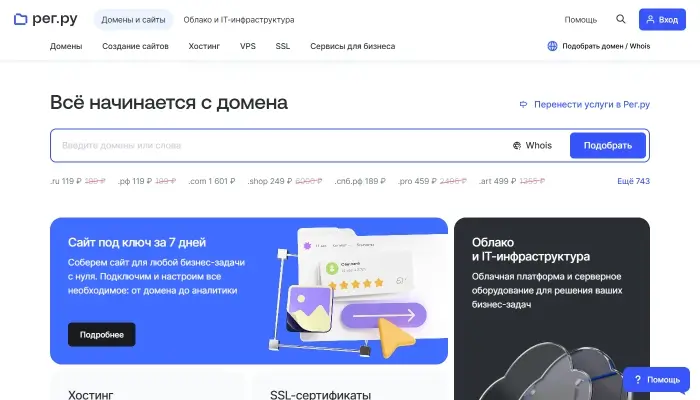The image size is (700, 400).
Task: Click the user icon in Вход button
Action: [650, 20]
